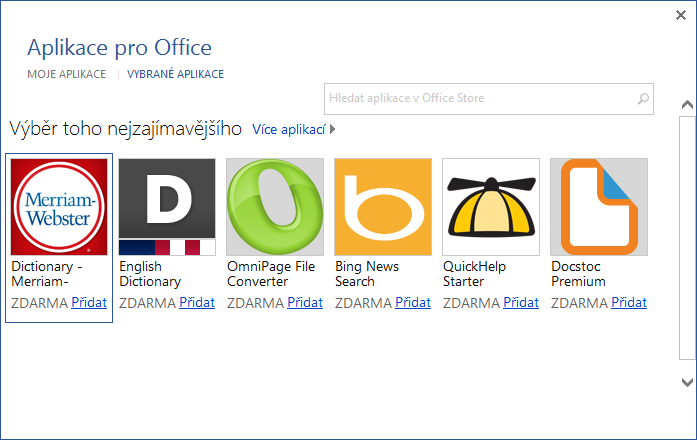Add QuickHelp Starter using Přidat link
Viewport: 697px width, 440px height.
click(x=521, y=303)
